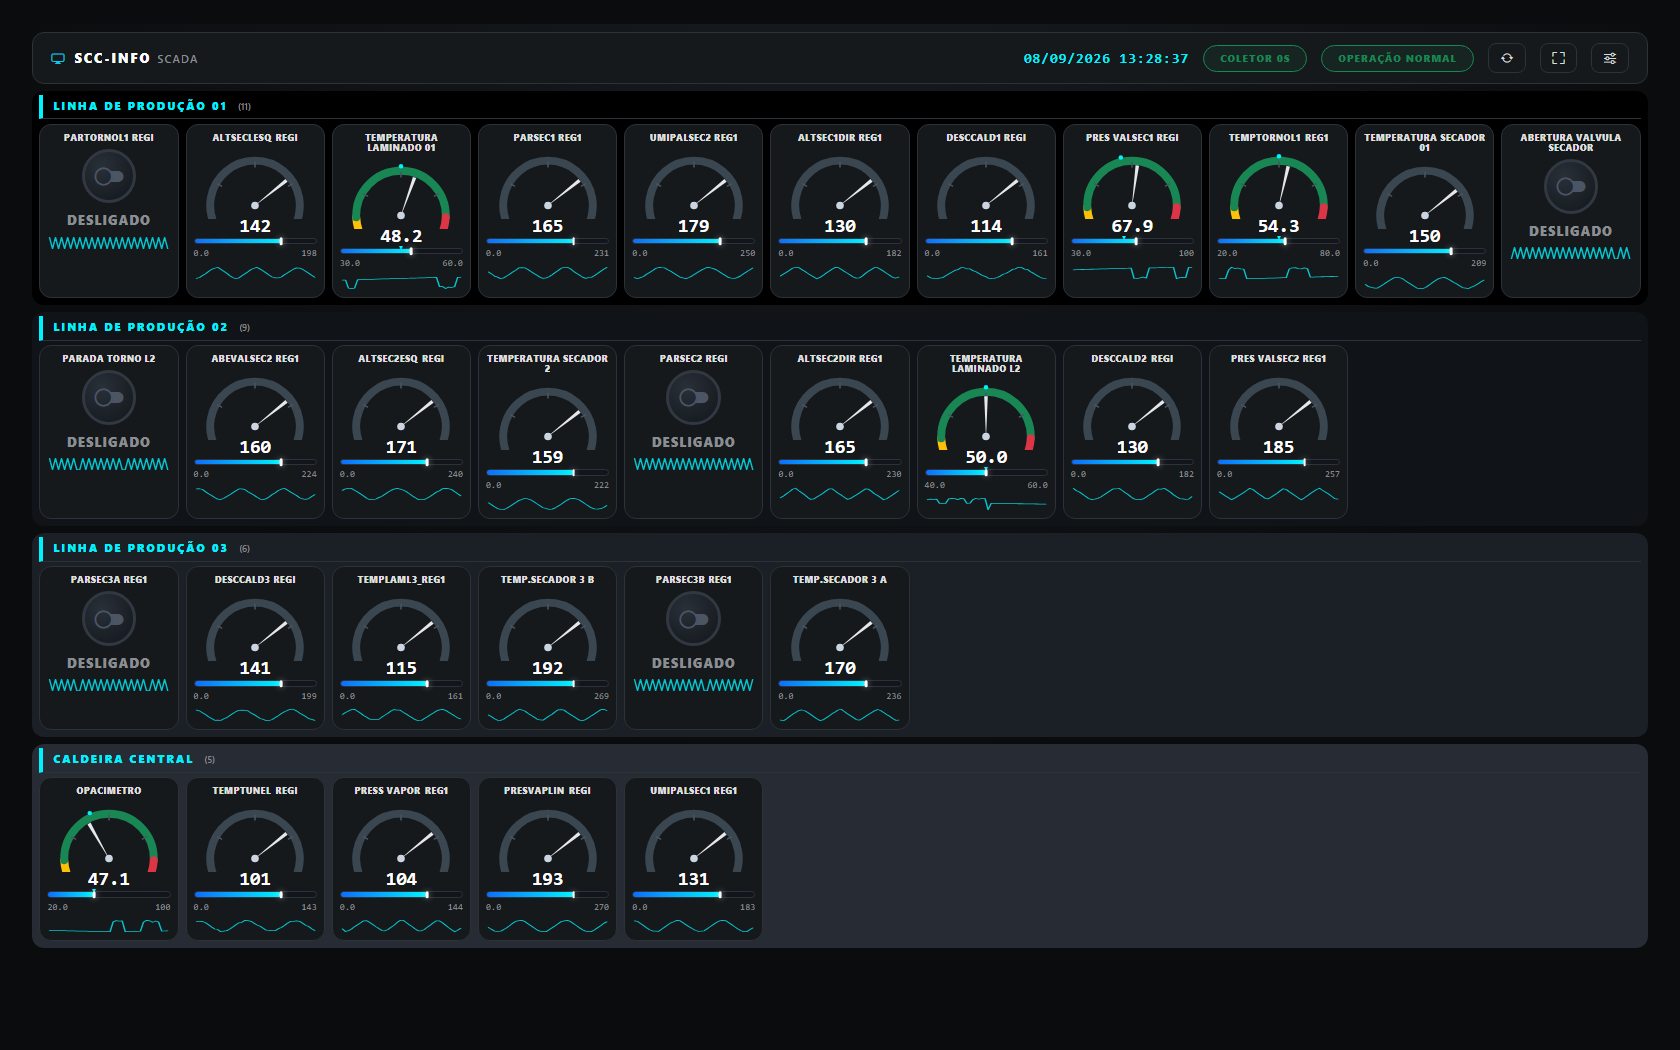Click the refresh icon in header
The width and height of the screenshot is (1680, 1050).
point(1506,58)
